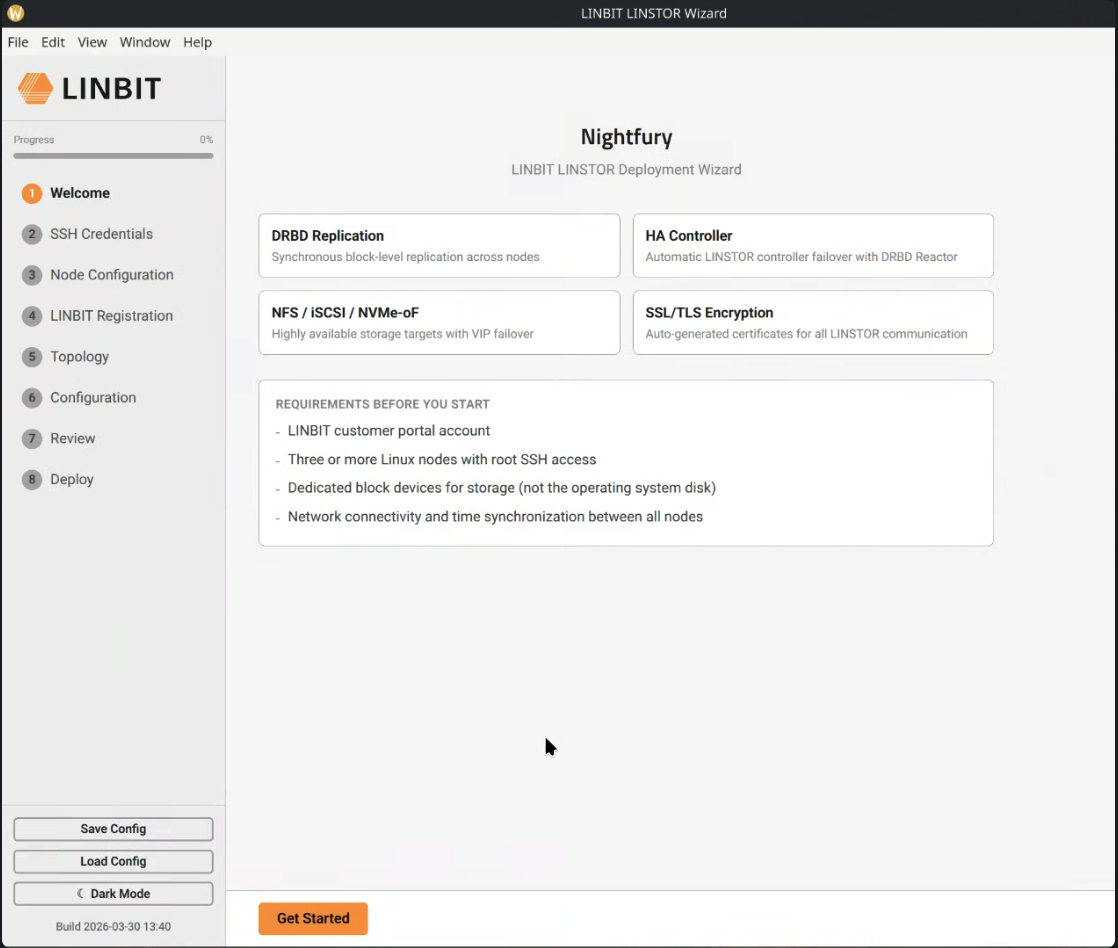This screenshot has height=948, width=1118.
Task: Go to SSH Credentials step
Action: pyautogui.click(x=101, y=234)
